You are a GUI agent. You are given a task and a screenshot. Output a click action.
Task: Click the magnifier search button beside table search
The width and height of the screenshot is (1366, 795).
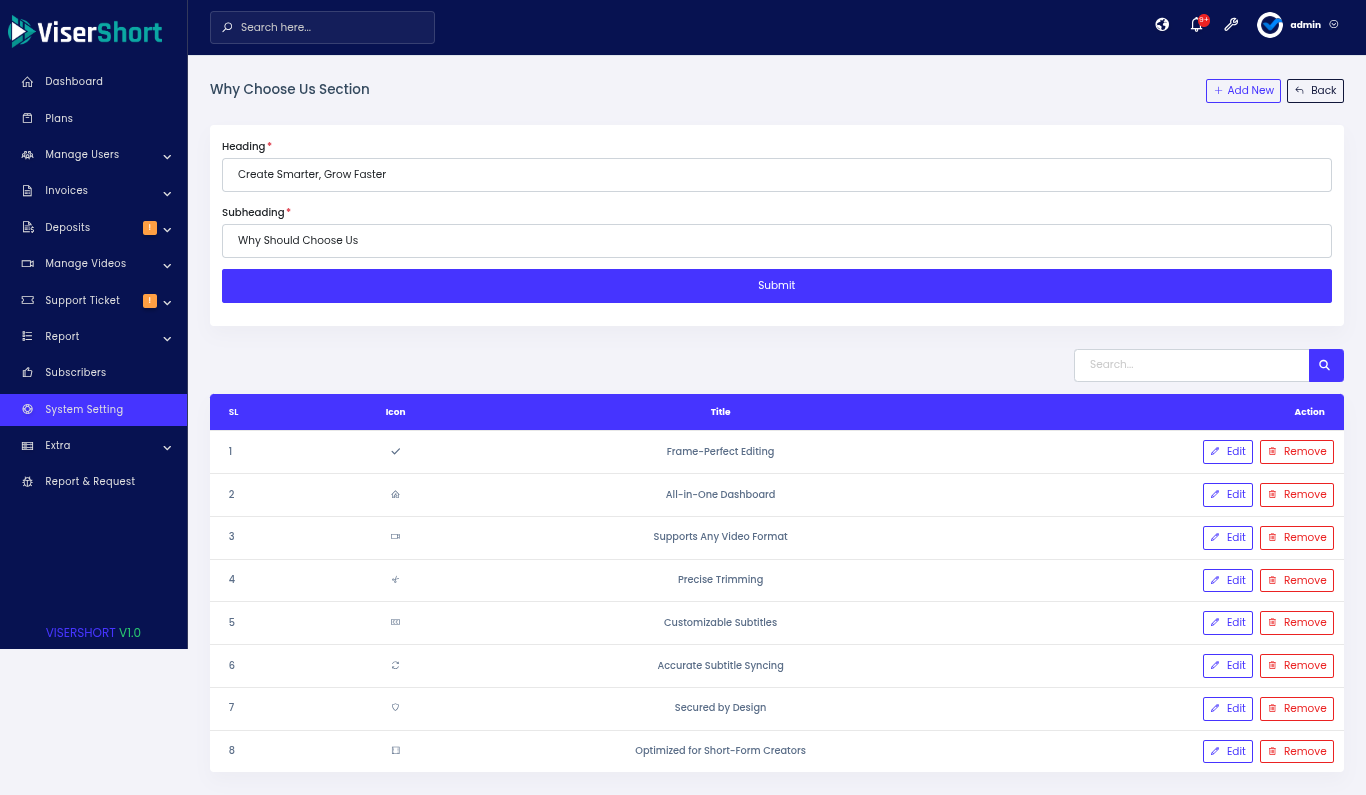(1325, 365)
